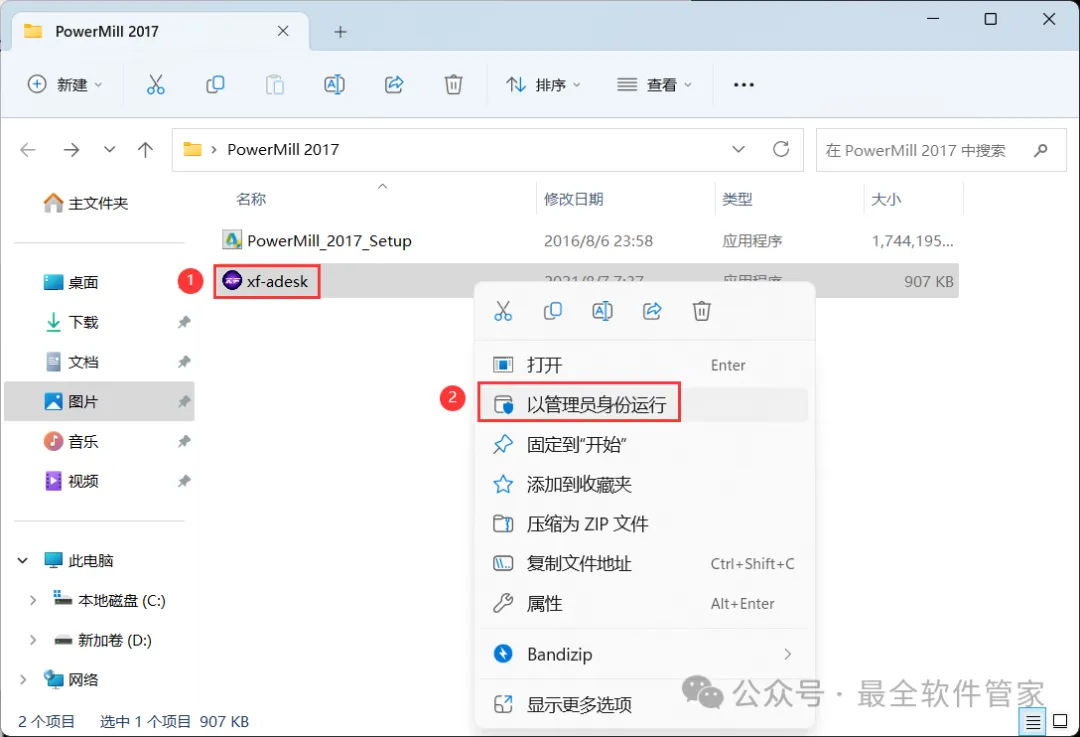This screenshot has width=1080, height=737.
Task: Click the pin icon next to 音乐
Action: click(184, 442)
